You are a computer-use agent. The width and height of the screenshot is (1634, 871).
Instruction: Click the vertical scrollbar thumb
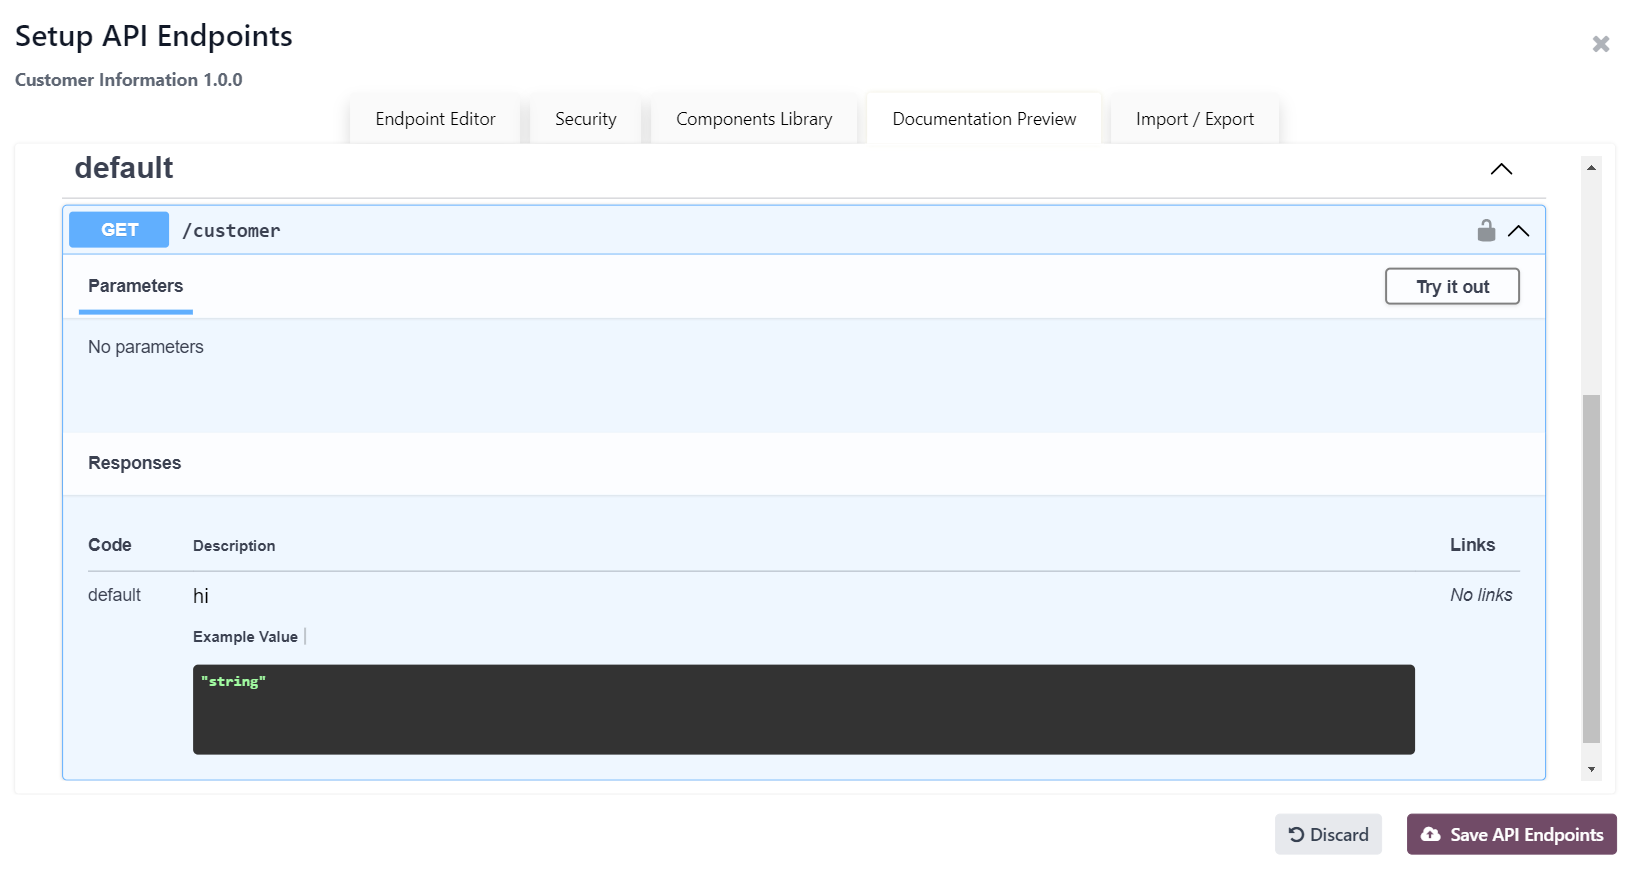(x=1591, y=568)
